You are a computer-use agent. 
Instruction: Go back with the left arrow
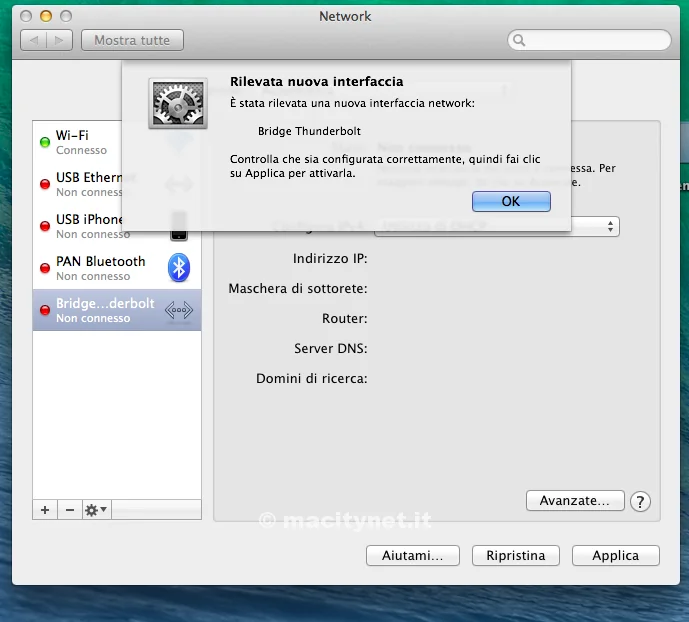(x=33, y=40)
